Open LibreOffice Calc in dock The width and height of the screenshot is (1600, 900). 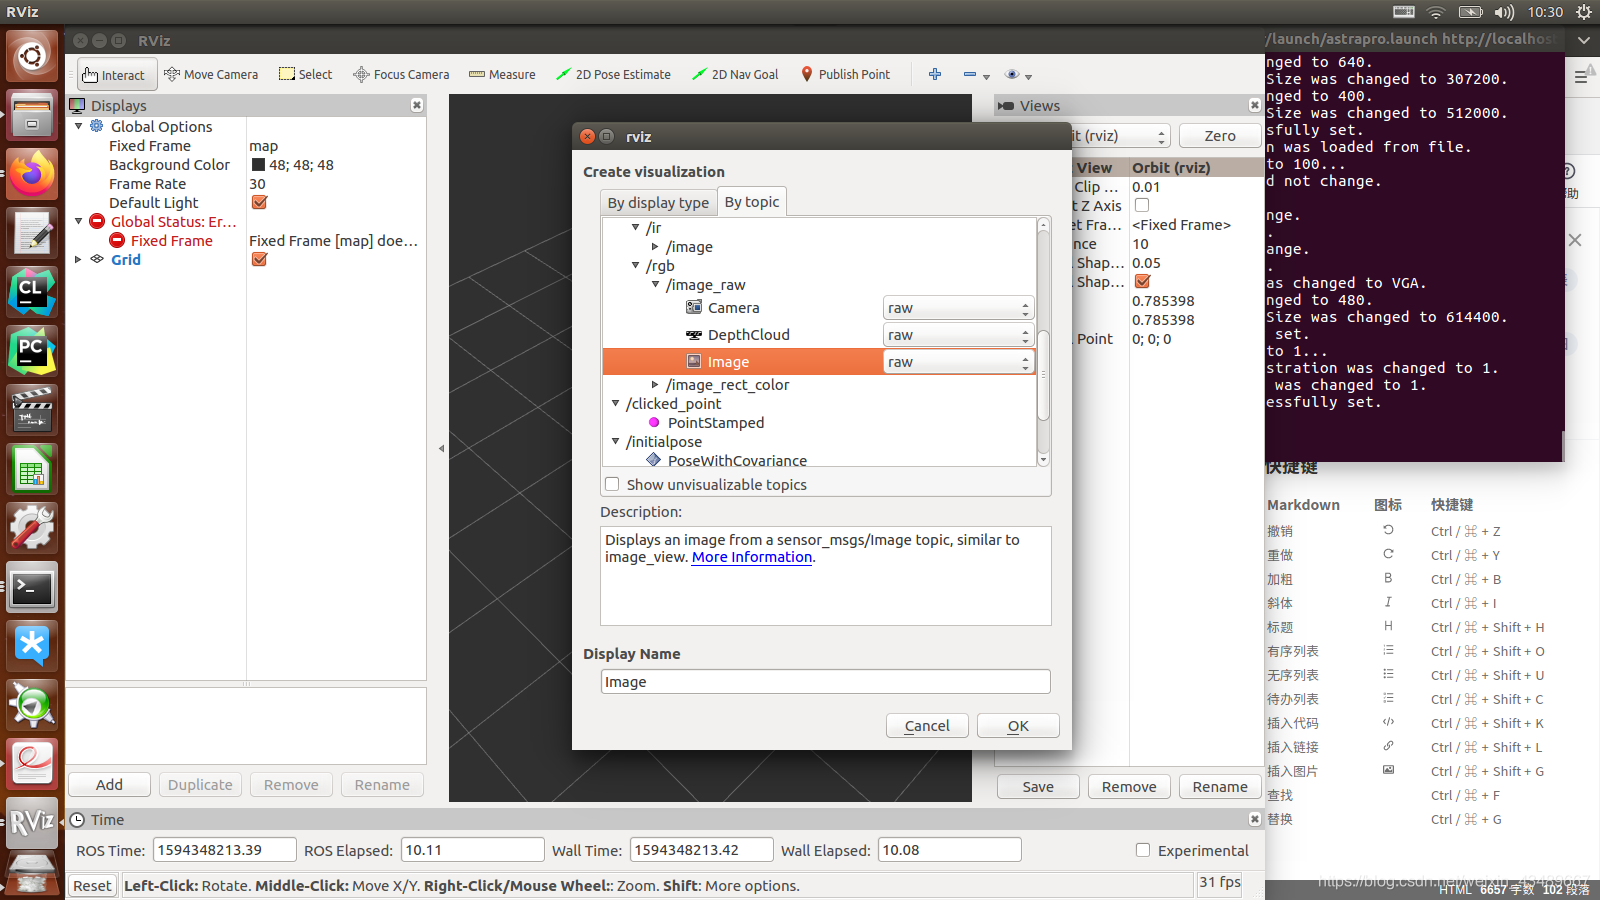coord(32,470)
